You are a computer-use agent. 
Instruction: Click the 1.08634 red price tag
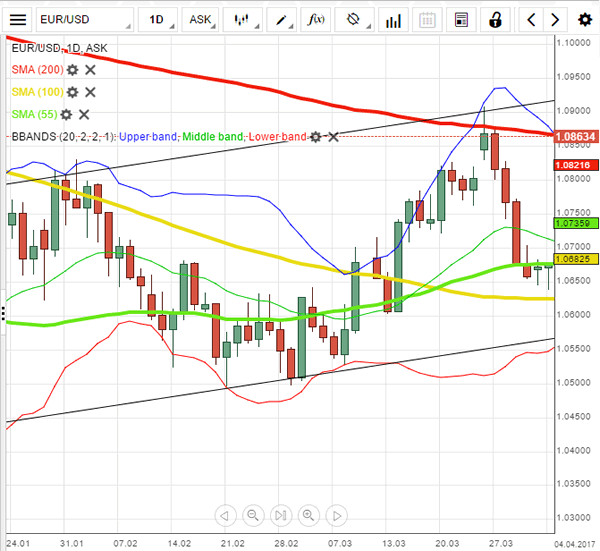pos(576,137)
